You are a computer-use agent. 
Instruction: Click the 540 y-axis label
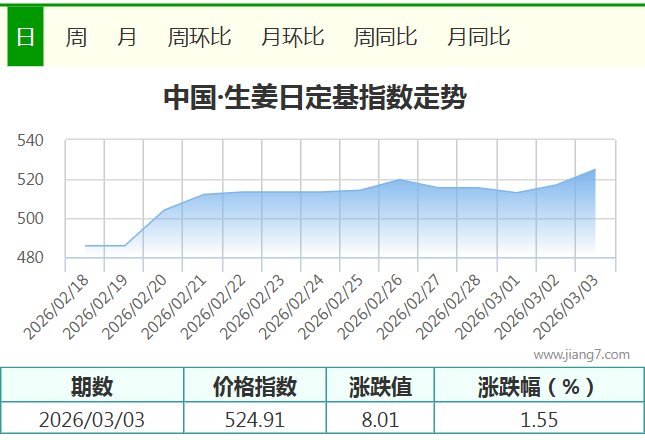click(x=31, y=141)
